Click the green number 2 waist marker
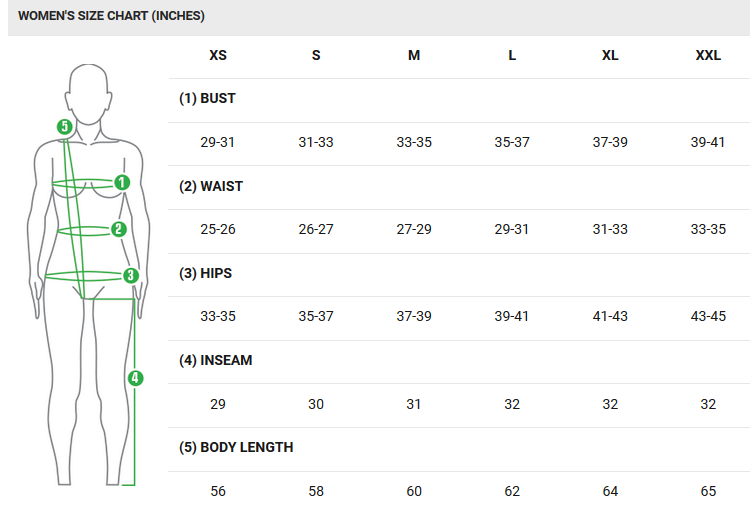Image resolution: width=750 pixels, height=519 pixels. tap(119, 229)
